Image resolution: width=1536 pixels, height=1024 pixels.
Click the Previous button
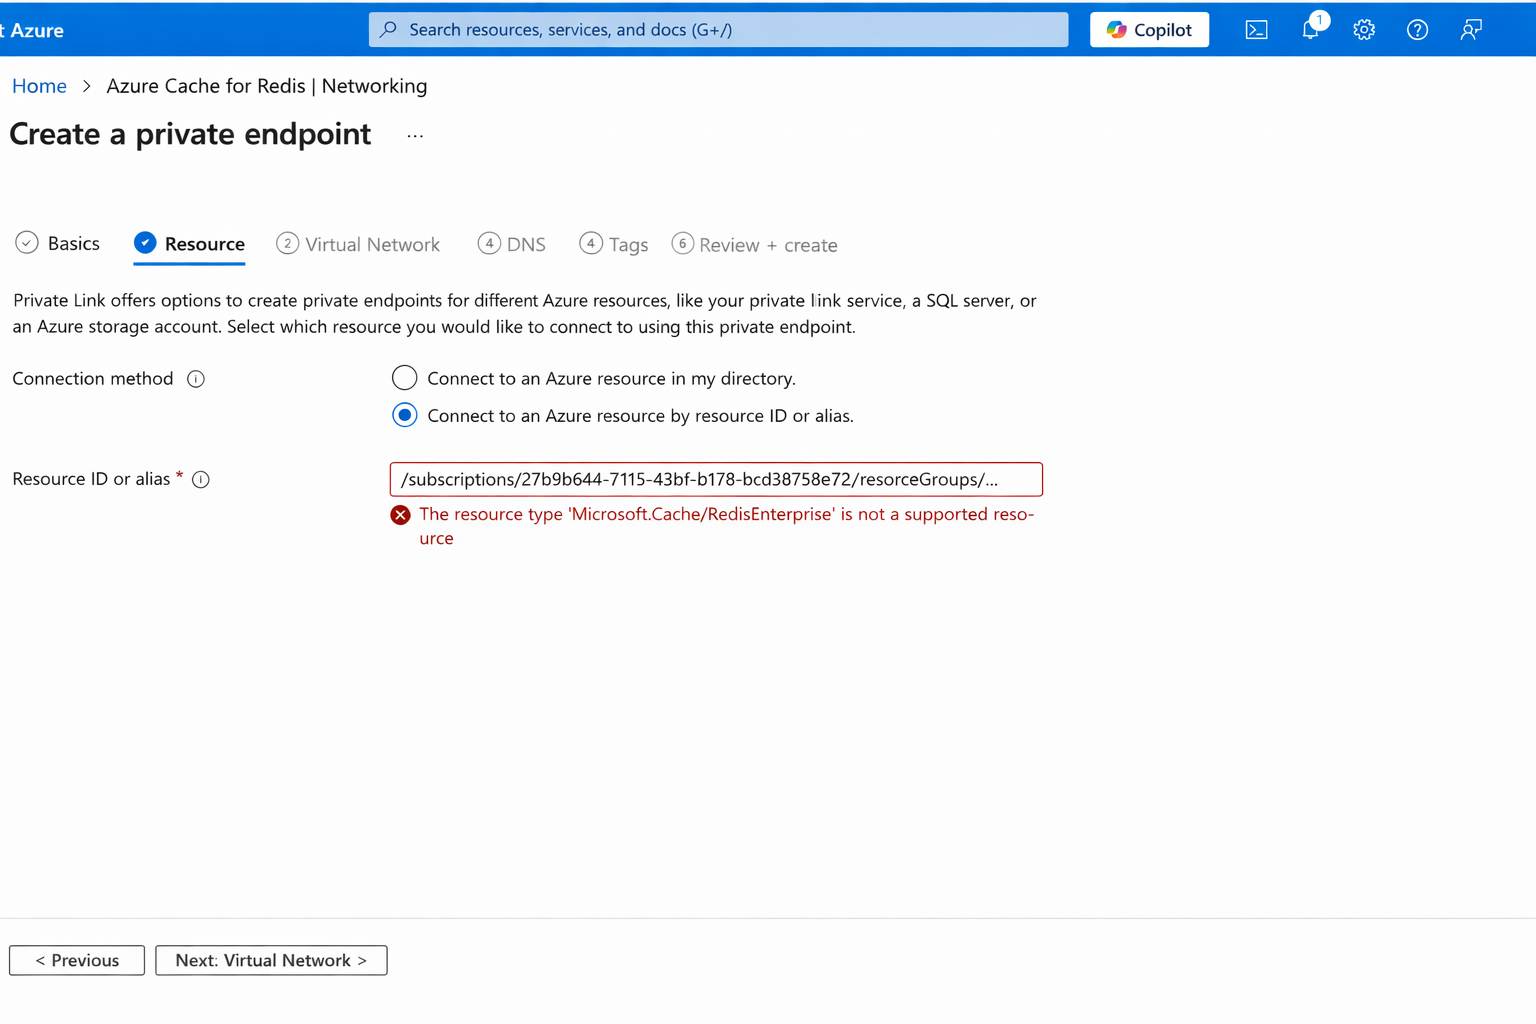pos(77,960)
